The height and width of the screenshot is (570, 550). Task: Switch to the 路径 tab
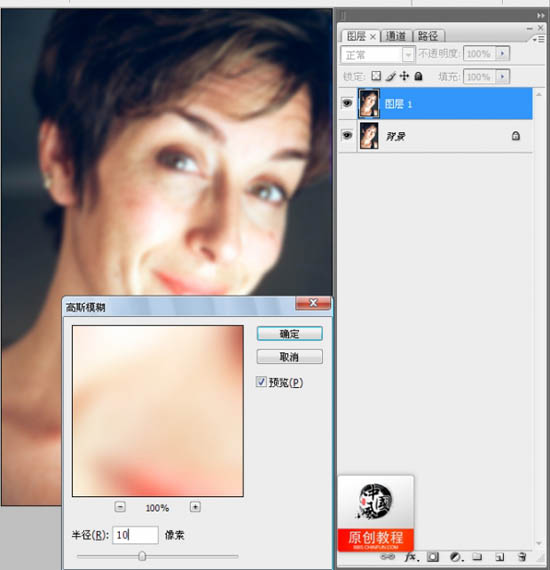(428, 36)
